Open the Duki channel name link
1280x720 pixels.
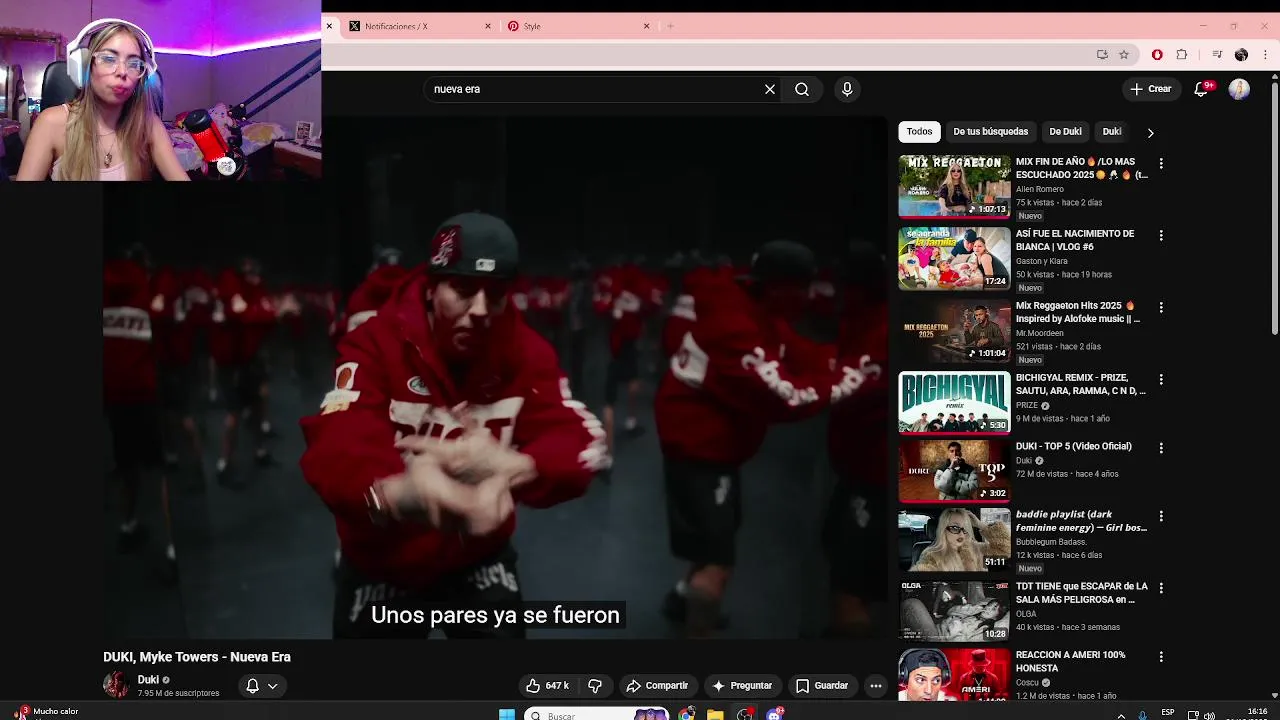pyautogui.click(x=148, y=679)
